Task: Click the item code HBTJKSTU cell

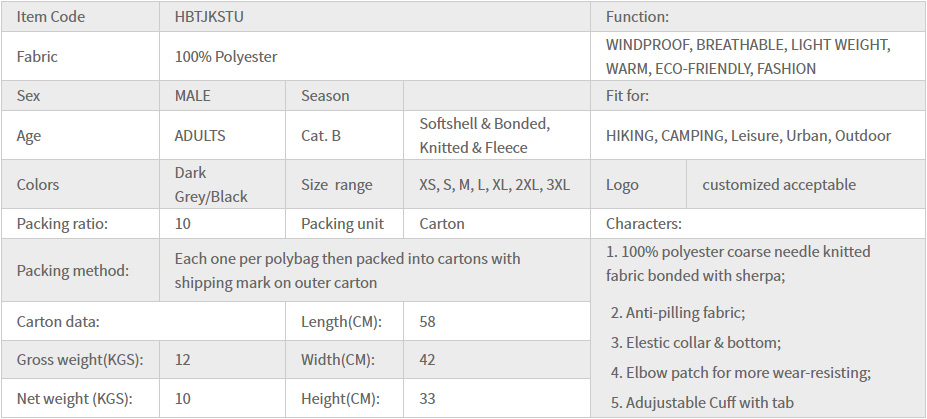Action: point(213,17)
